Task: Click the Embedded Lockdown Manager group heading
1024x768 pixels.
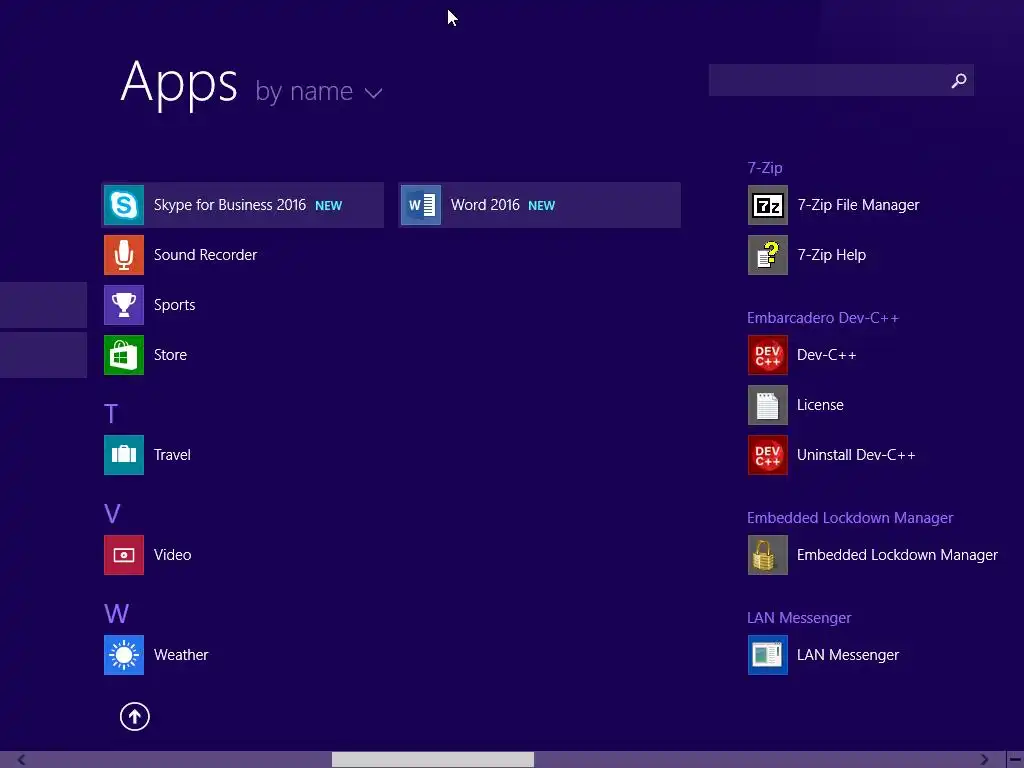Action: (850, 518)
